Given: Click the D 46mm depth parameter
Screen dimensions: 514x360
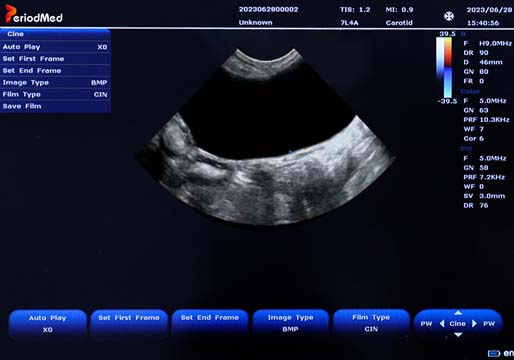Looking at the screenshot, I should [x=483, y=62].
